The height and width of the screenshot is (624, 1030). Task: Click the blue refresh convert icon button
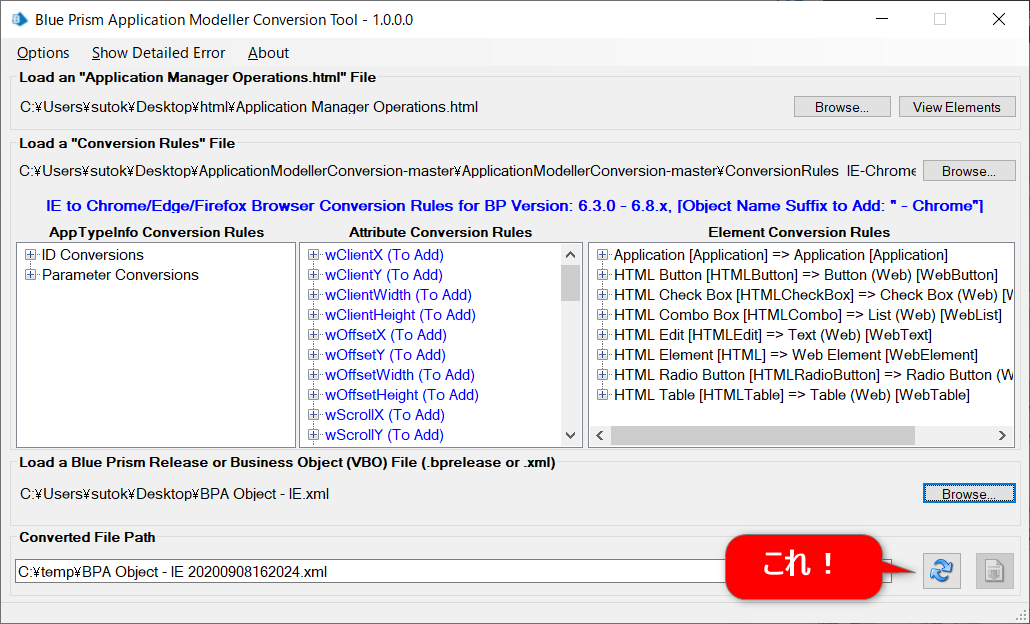coord(941,570)
